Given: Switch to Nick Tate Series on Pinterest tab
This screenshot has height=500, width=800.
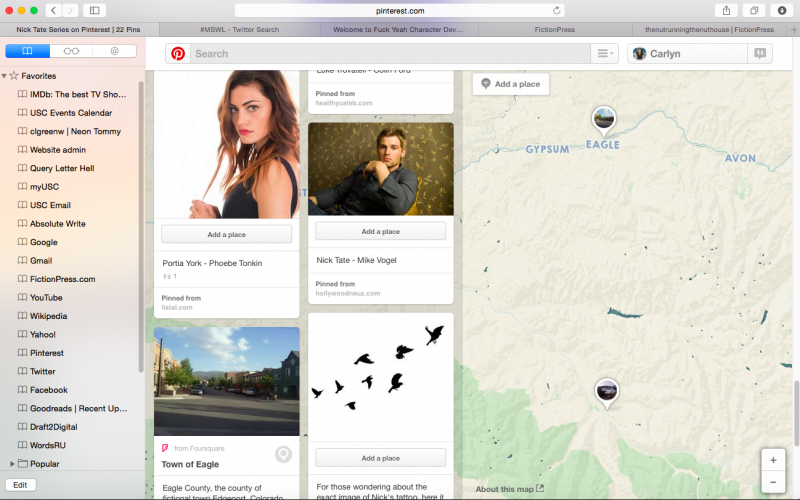Looking at the screenshot, I should pos(78,30).
